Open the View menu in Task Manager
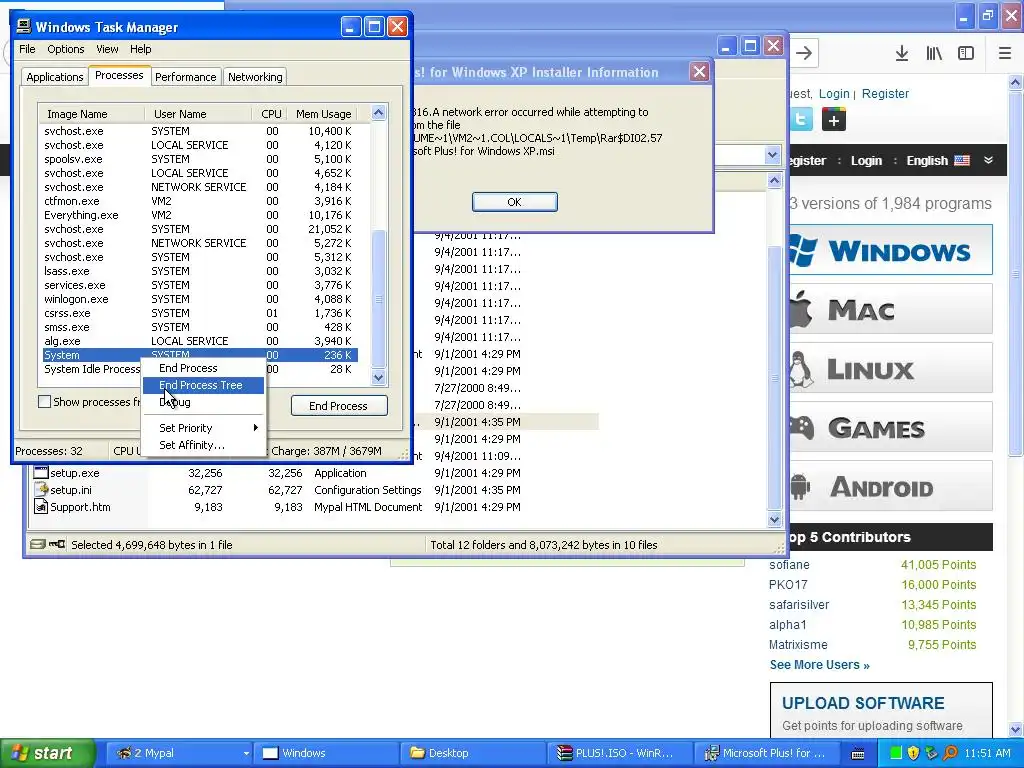1024x768 pixels. click(107, 49)
